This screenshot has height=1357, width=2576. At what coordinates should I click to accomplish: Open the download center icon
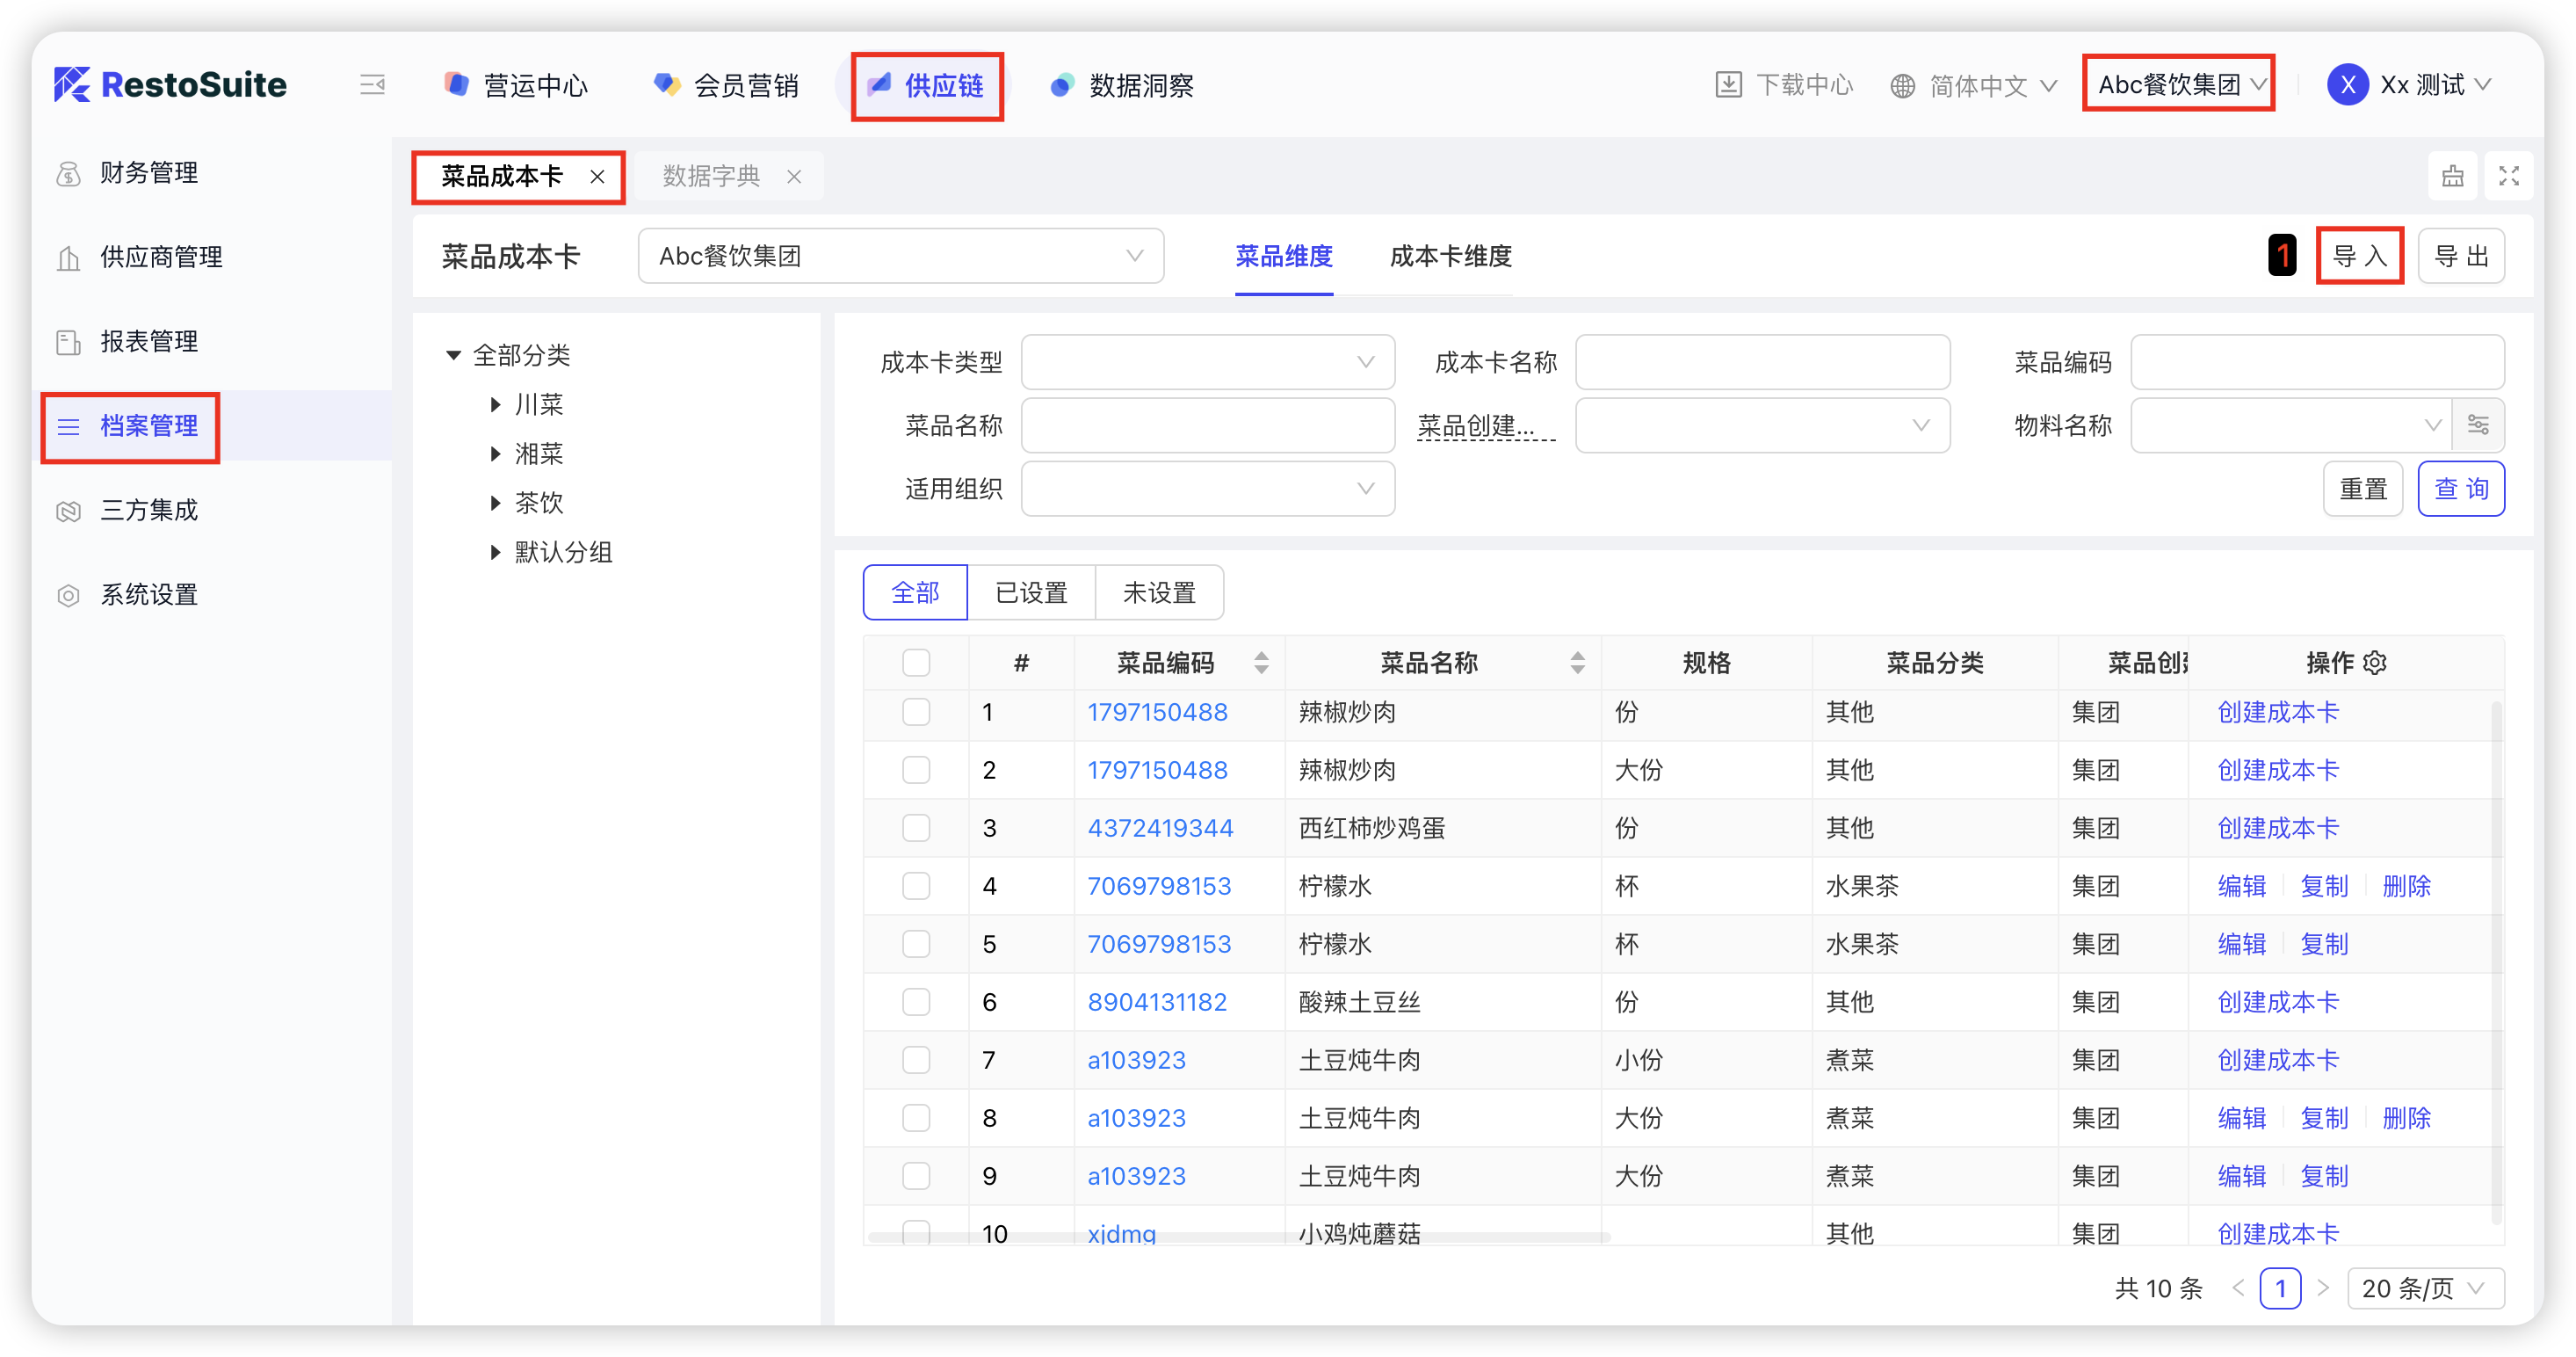click(1728, 85)
